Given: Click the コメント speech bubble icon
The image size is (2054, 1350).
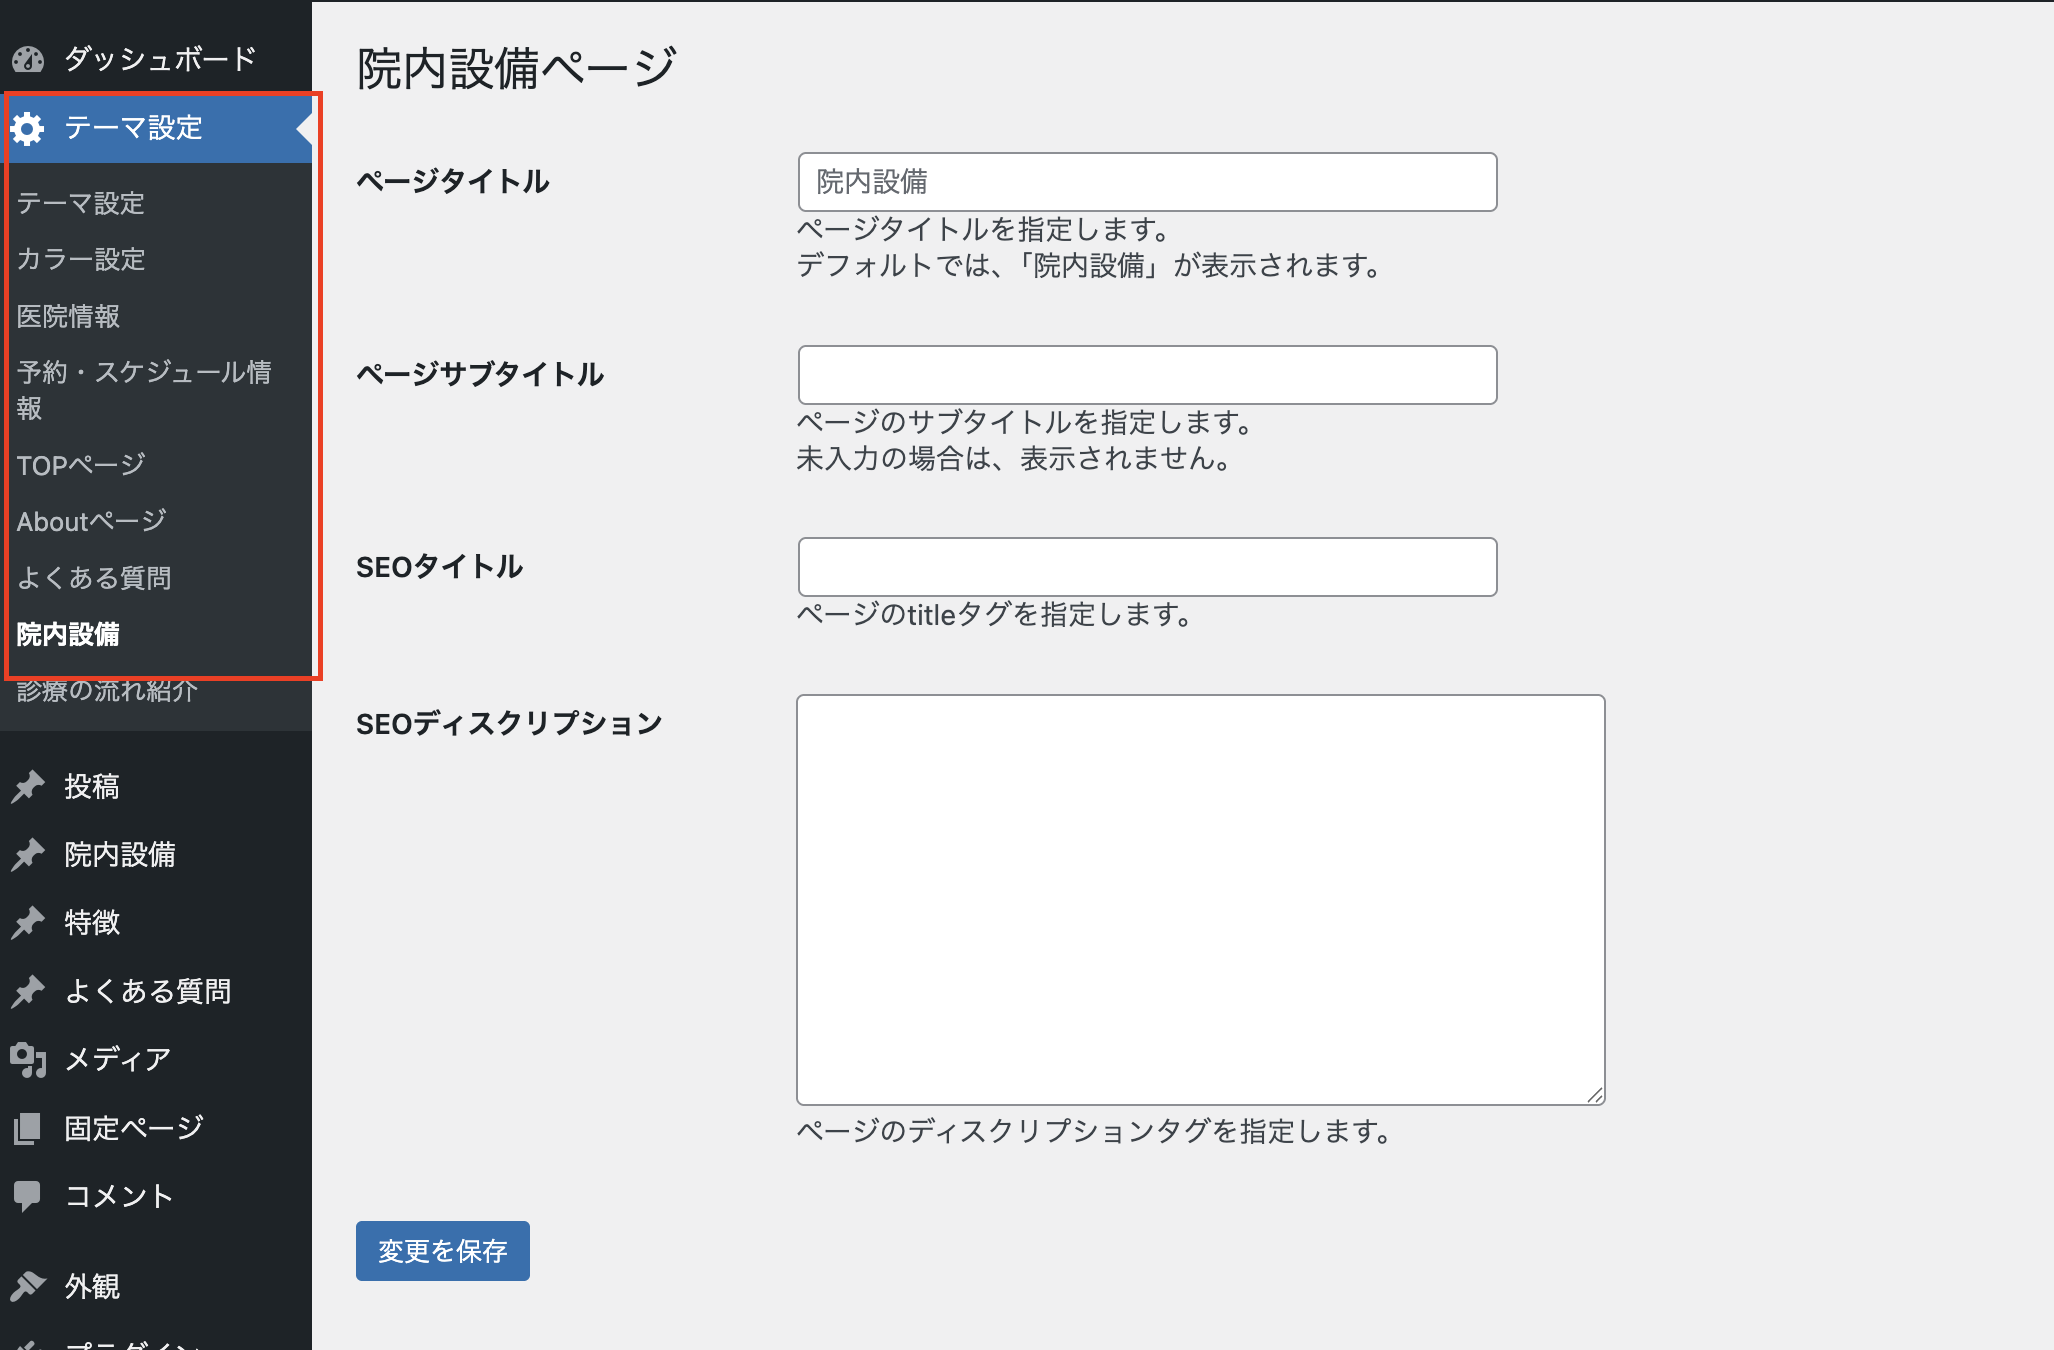Looking at the screenshot, I should (28, 1195).
